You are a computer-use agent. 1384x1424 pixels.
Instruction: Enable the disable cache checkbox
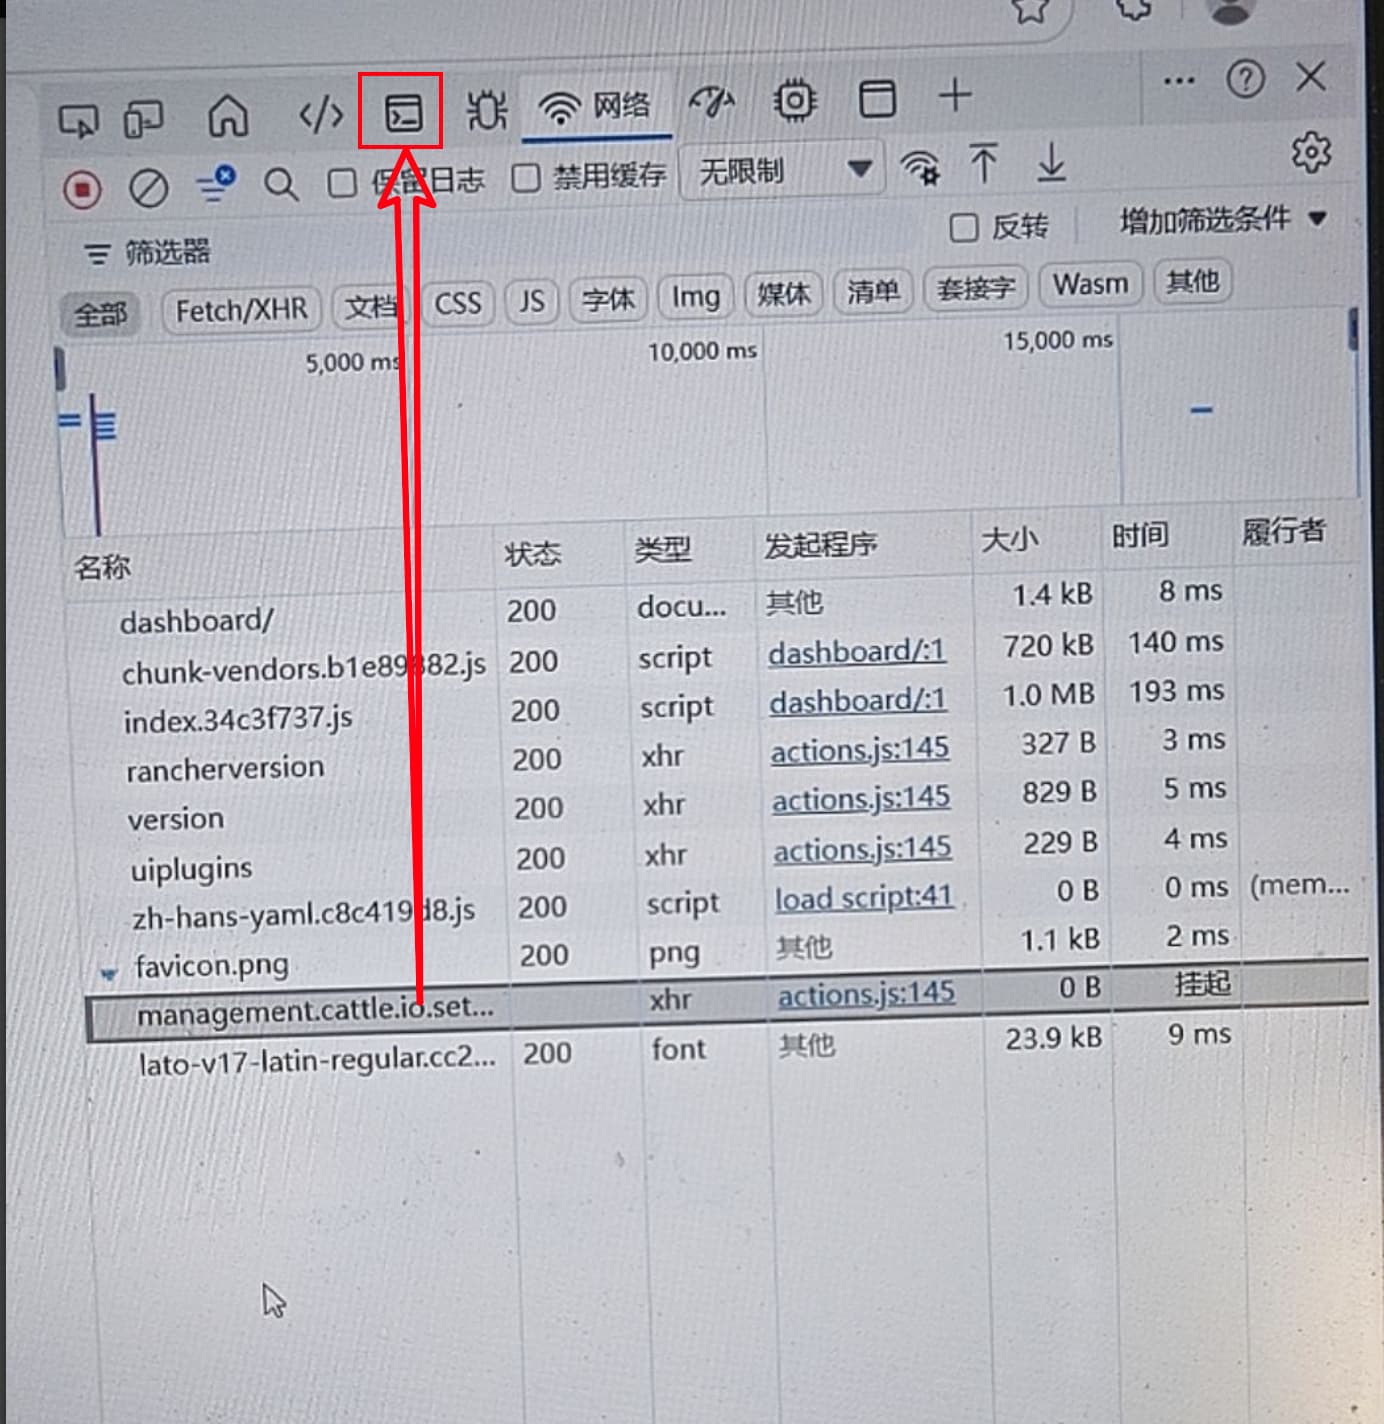526,178
